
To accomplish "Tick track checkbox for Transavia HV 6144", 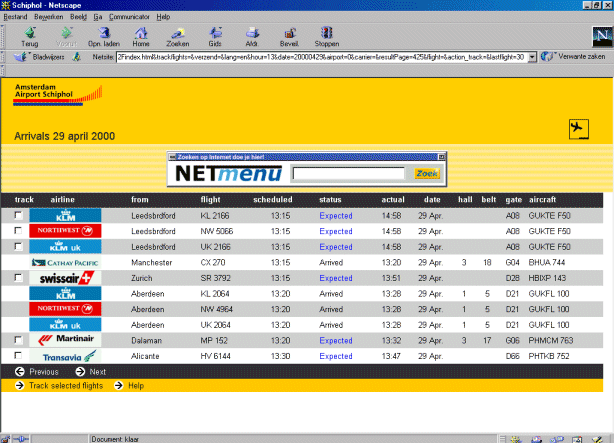I will pos(18,355).
